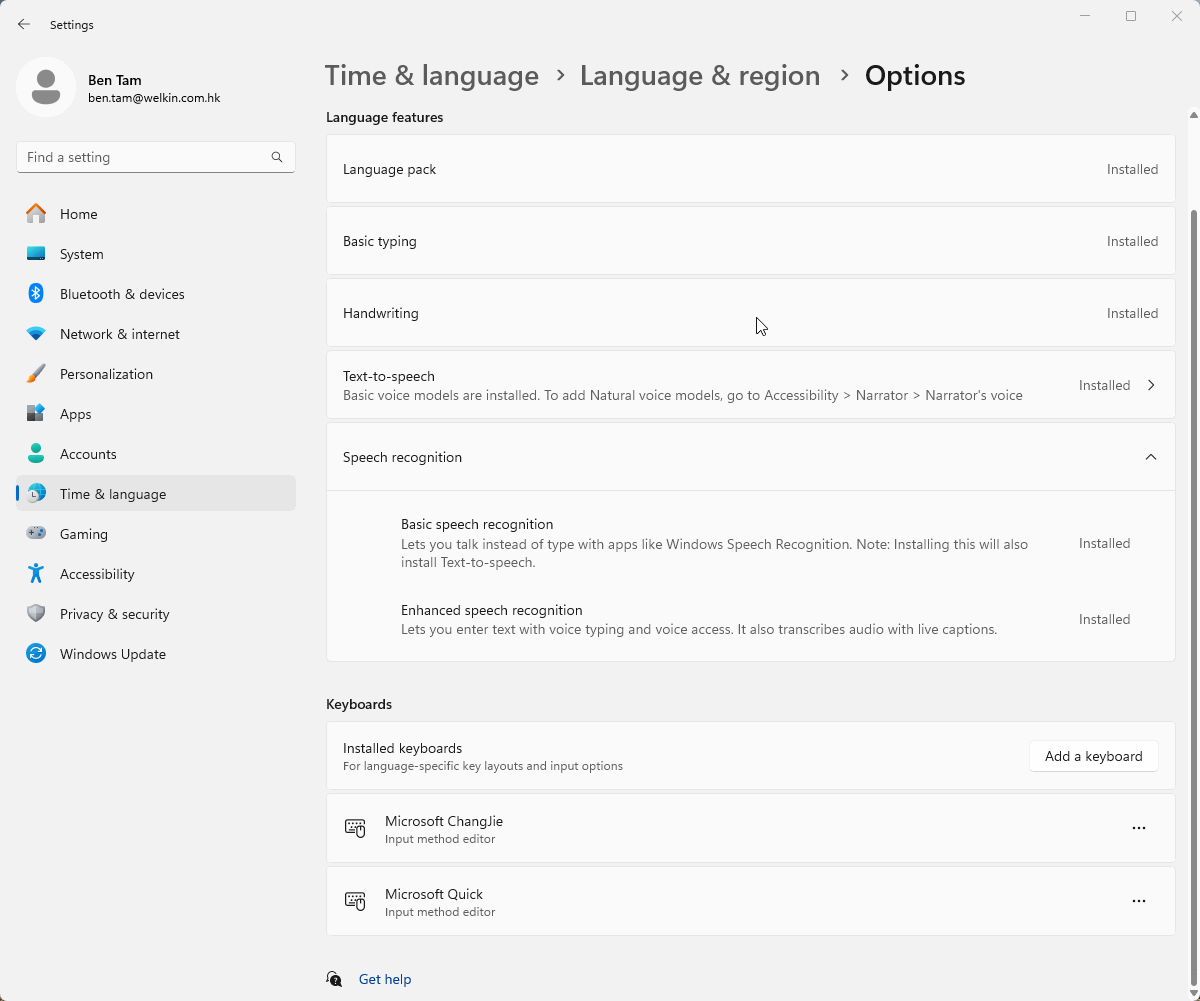The image size is (1200, 1001).
Task: Open the Privacy & security page
Action: pos(156,614)
